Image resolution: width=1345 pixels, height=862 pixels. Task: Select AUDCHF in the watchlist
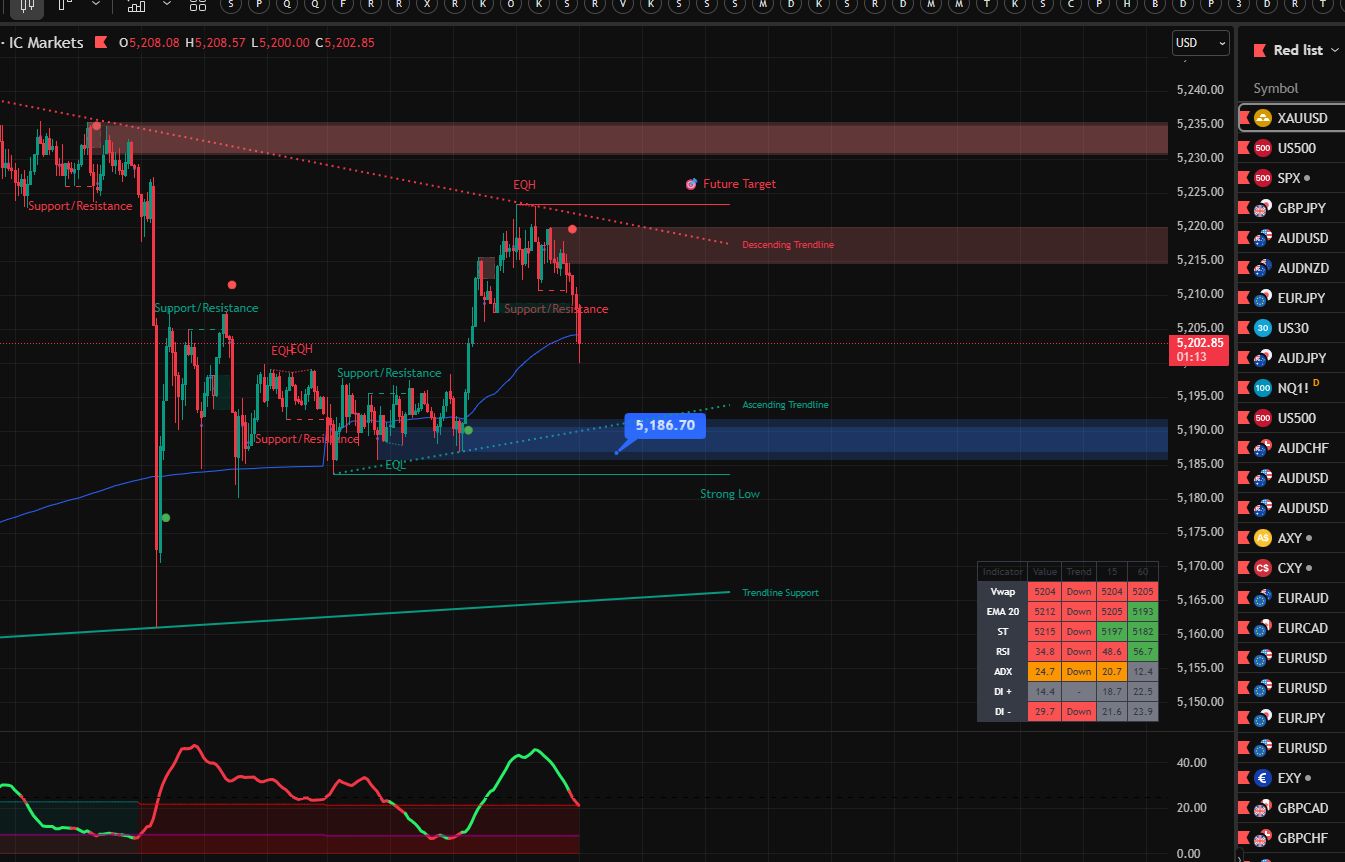click(x=1302, y=448)
